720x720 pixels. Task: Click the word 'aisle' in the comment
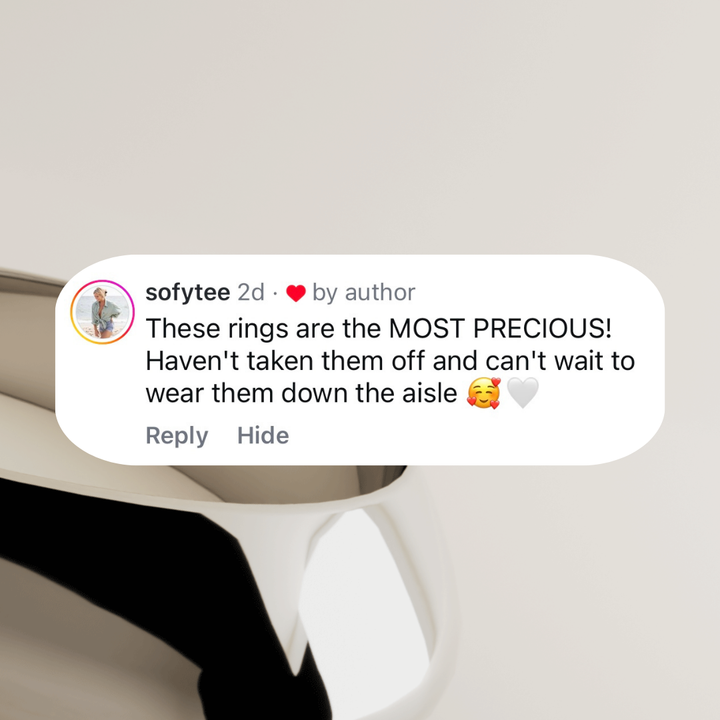pos(430,394)
